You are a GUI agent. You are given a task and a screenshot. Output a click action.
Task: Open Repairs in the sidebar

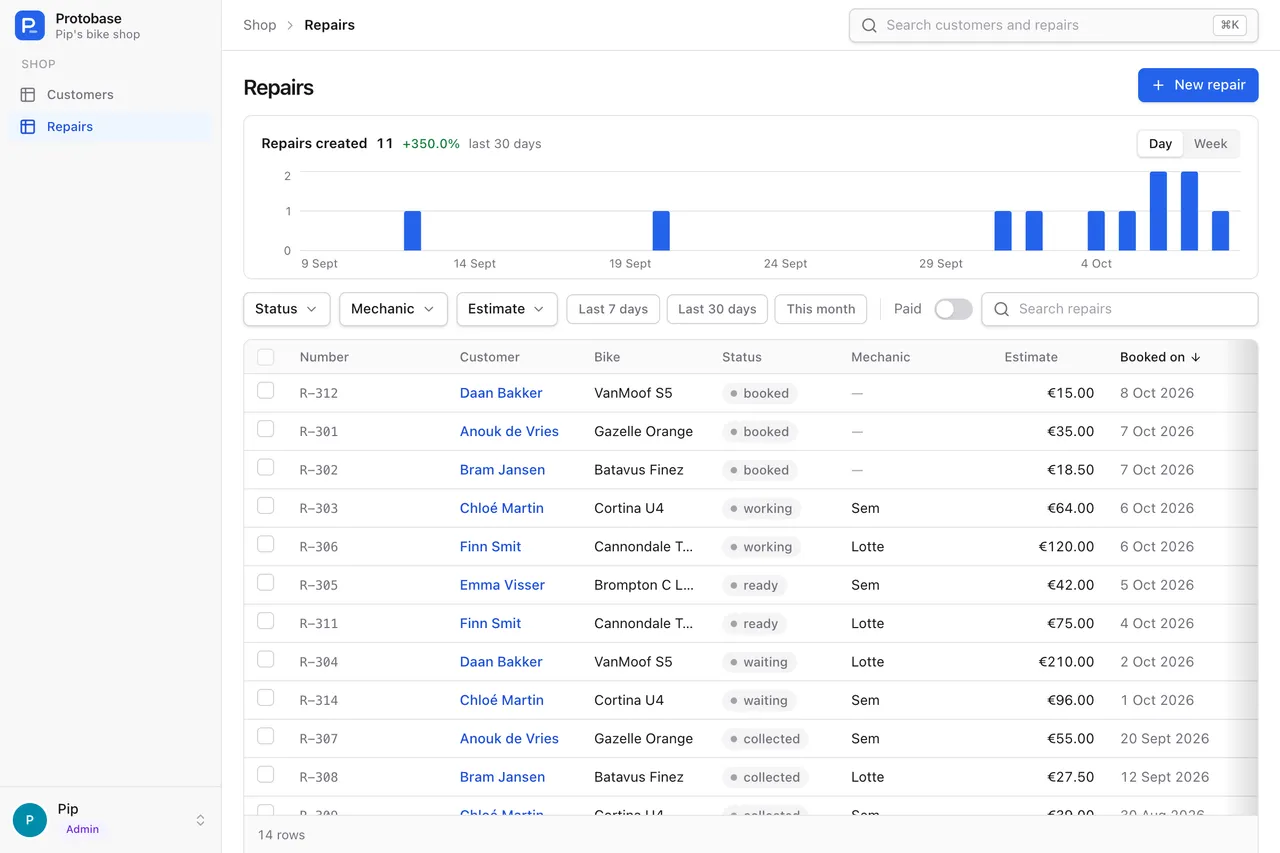[110, 127]
